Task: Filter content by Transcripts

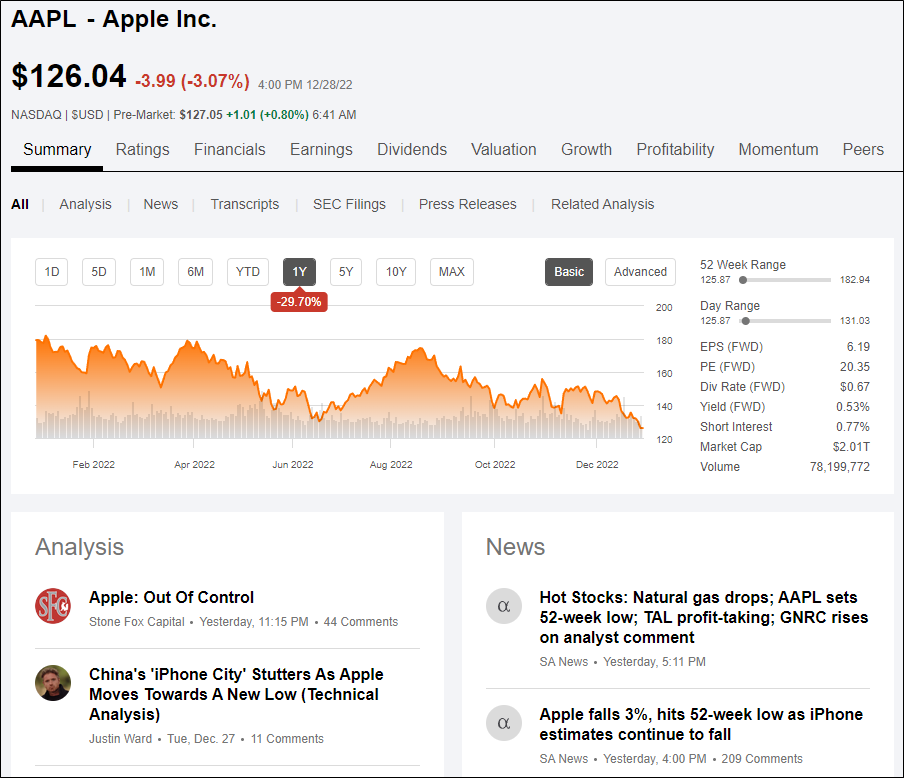Action: tap(244, 204)
